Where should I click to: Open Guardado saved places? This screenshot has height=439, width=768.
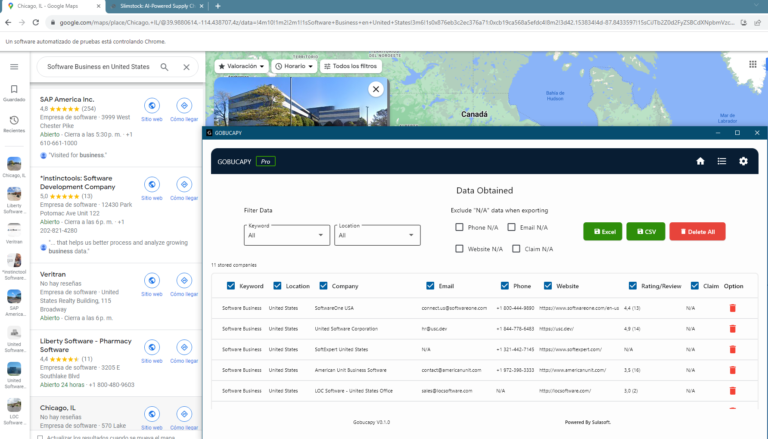pyautogui.click(x=14, y=92)
